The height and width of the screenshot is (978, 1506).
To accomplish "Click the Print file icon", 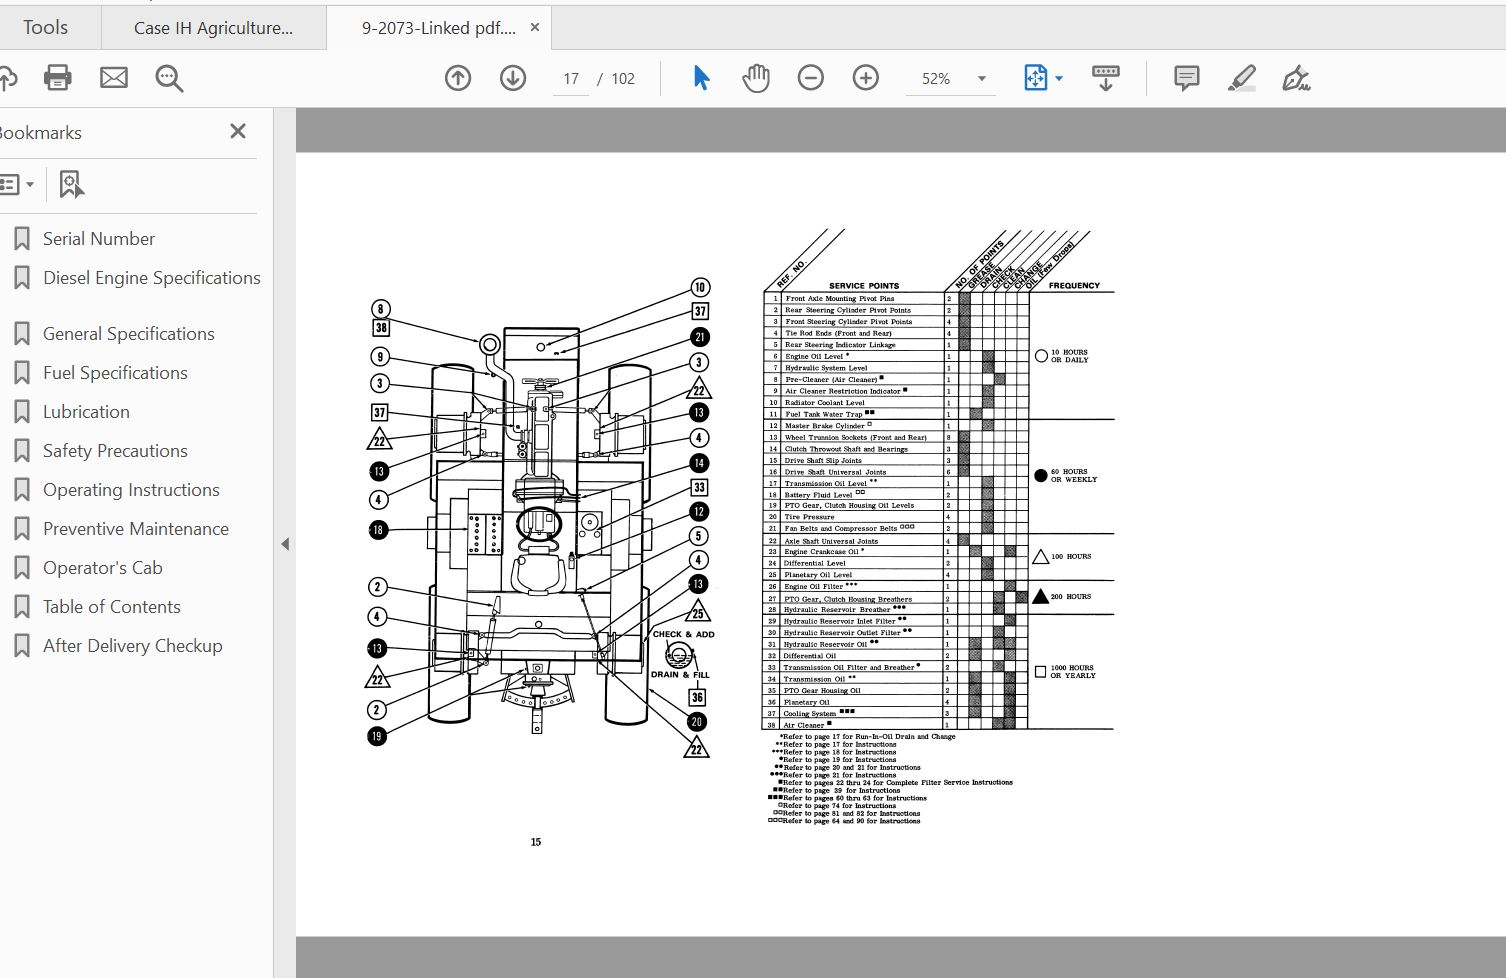I will 58,78.
